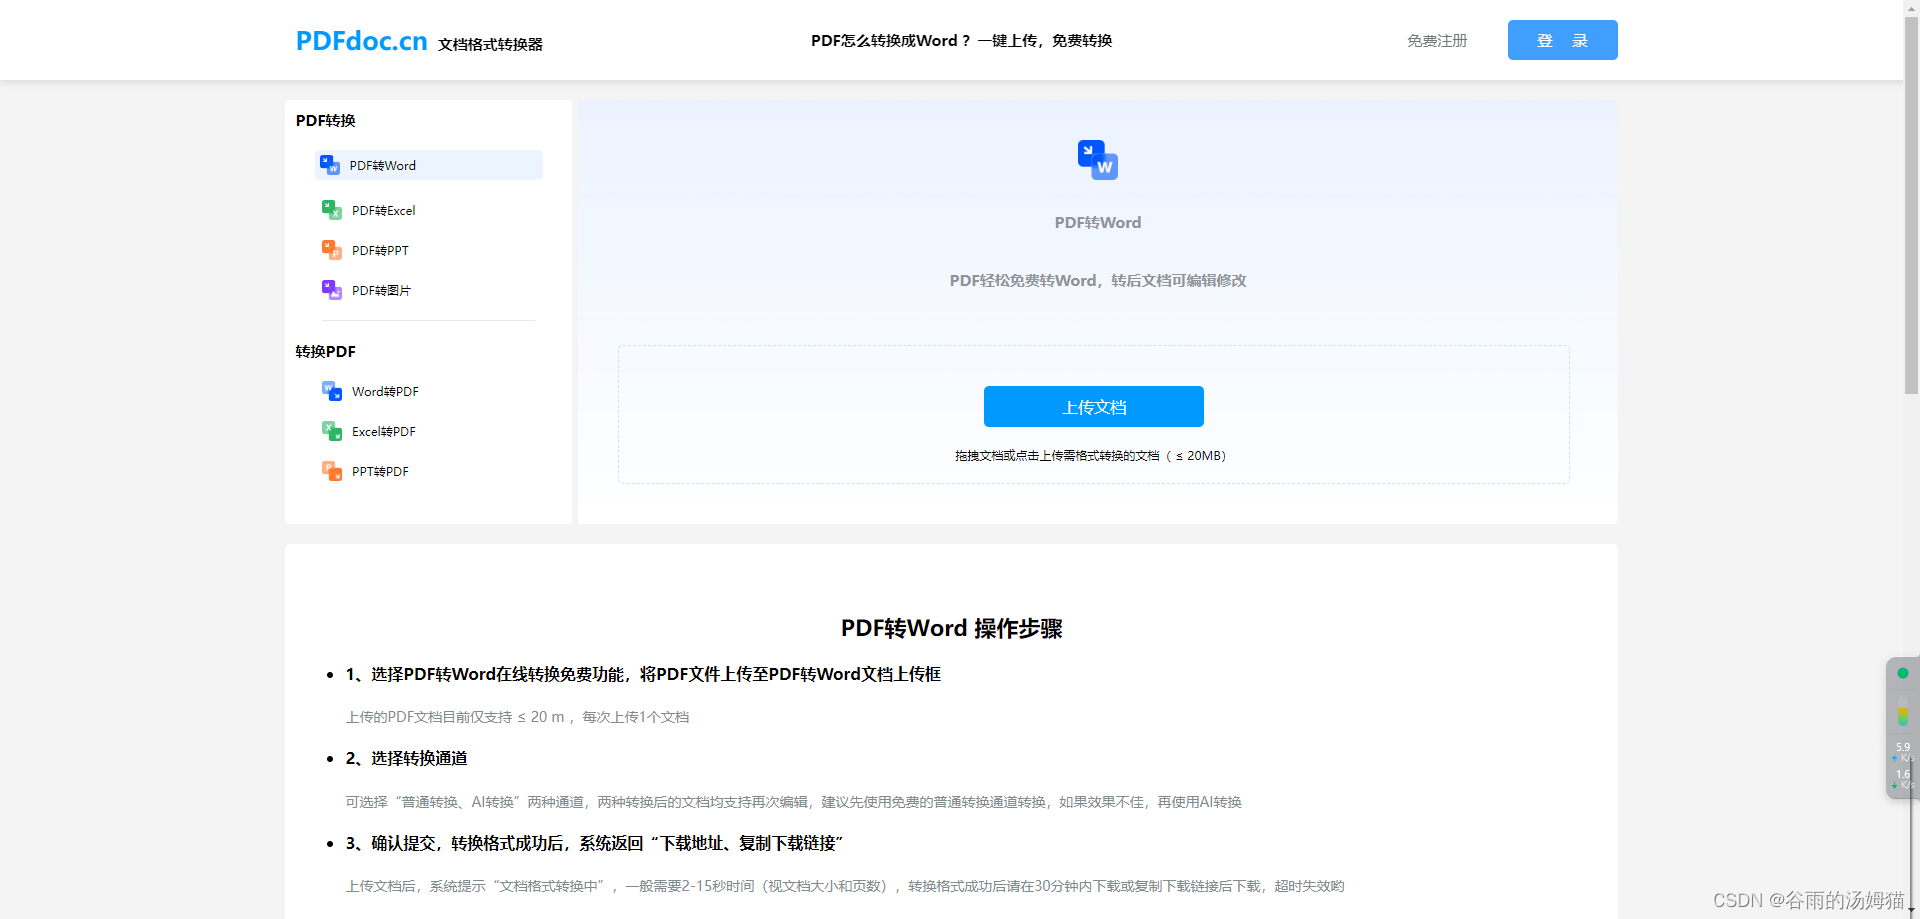Click the 5.9 K/s upload speed readout
1920x919 pixels.
pos(1903,752)
